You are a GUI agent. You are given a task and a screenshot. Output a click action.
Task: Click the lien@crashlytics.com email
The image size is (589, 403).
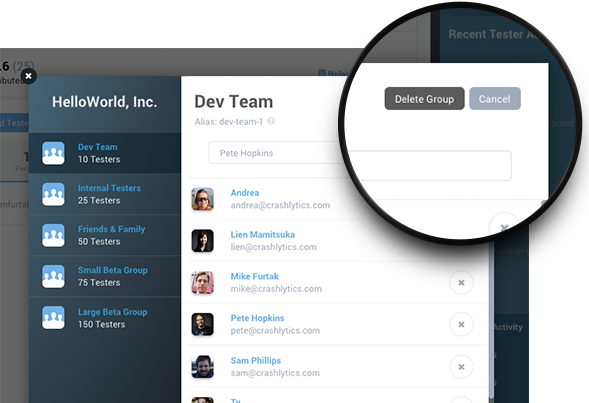(273, 247)
